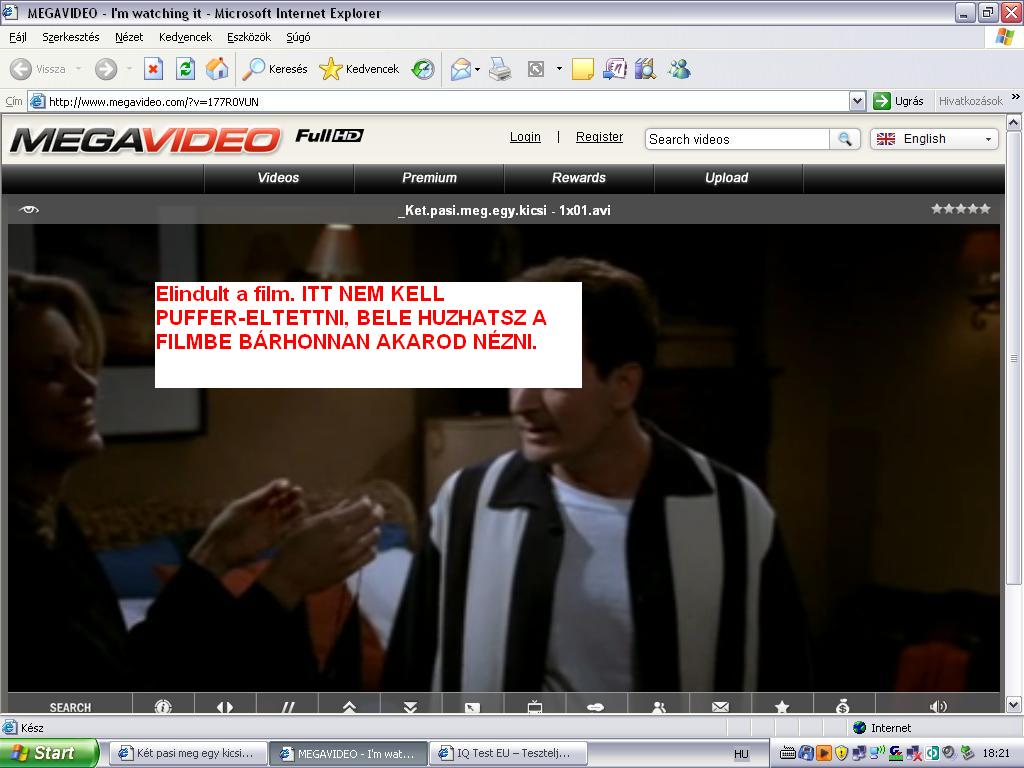Image resolution: width=1024 pixels, height=768 pixels.
Task: Click the eye icon above the video
Action: [29, 210]
